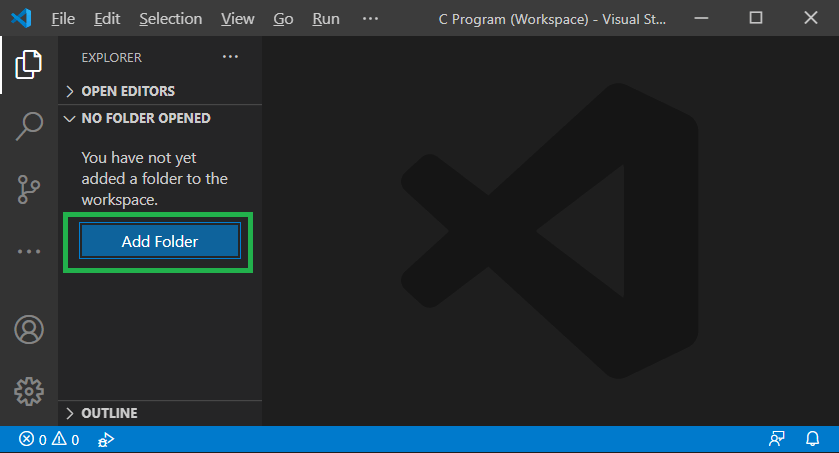This screenshot has height=453, width=839.
Task: Open the View menu
Action: point(238,19)
